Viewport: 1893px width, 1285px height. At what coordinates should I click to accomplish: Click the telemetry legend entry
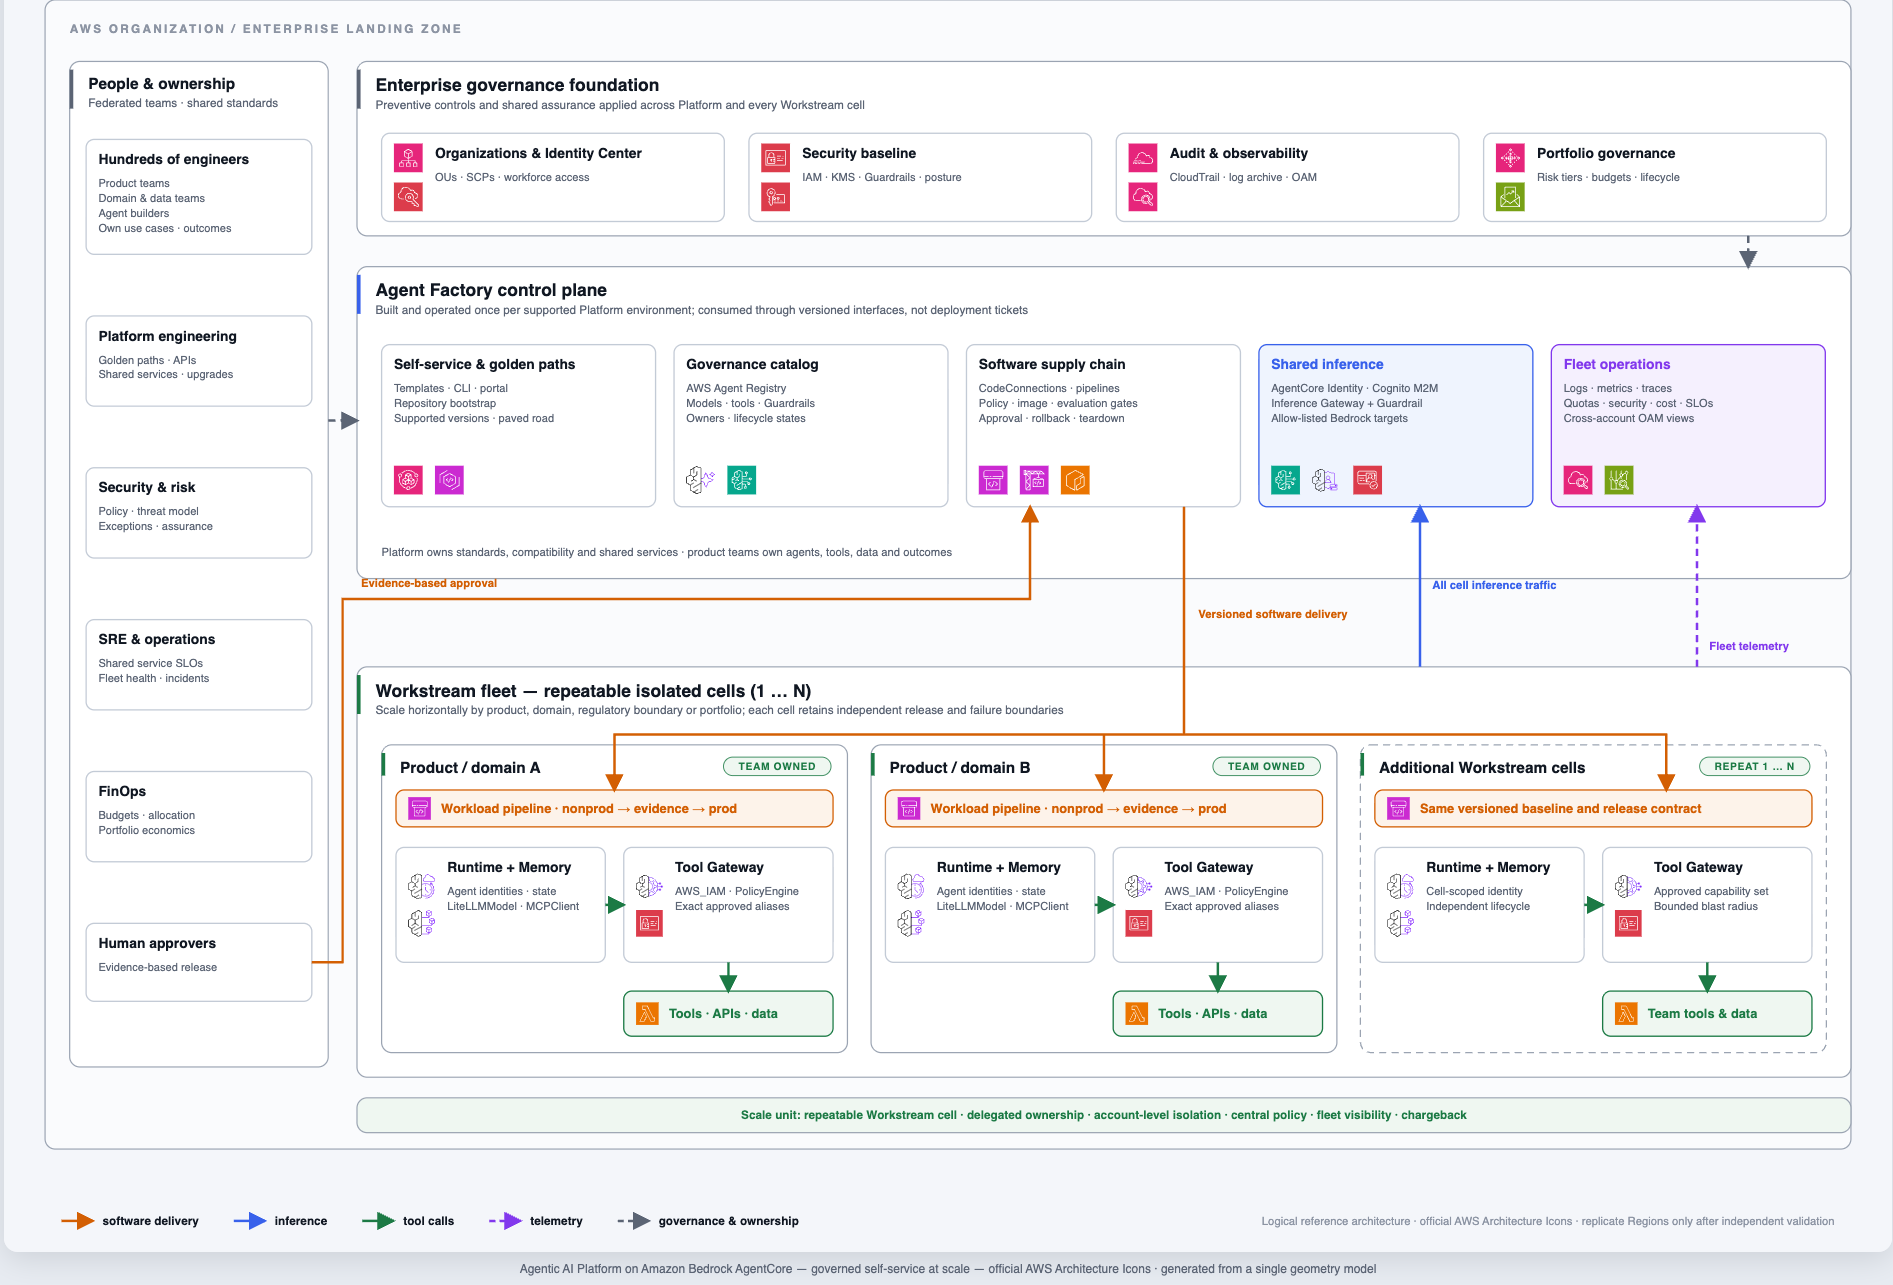coord(536,1221)
